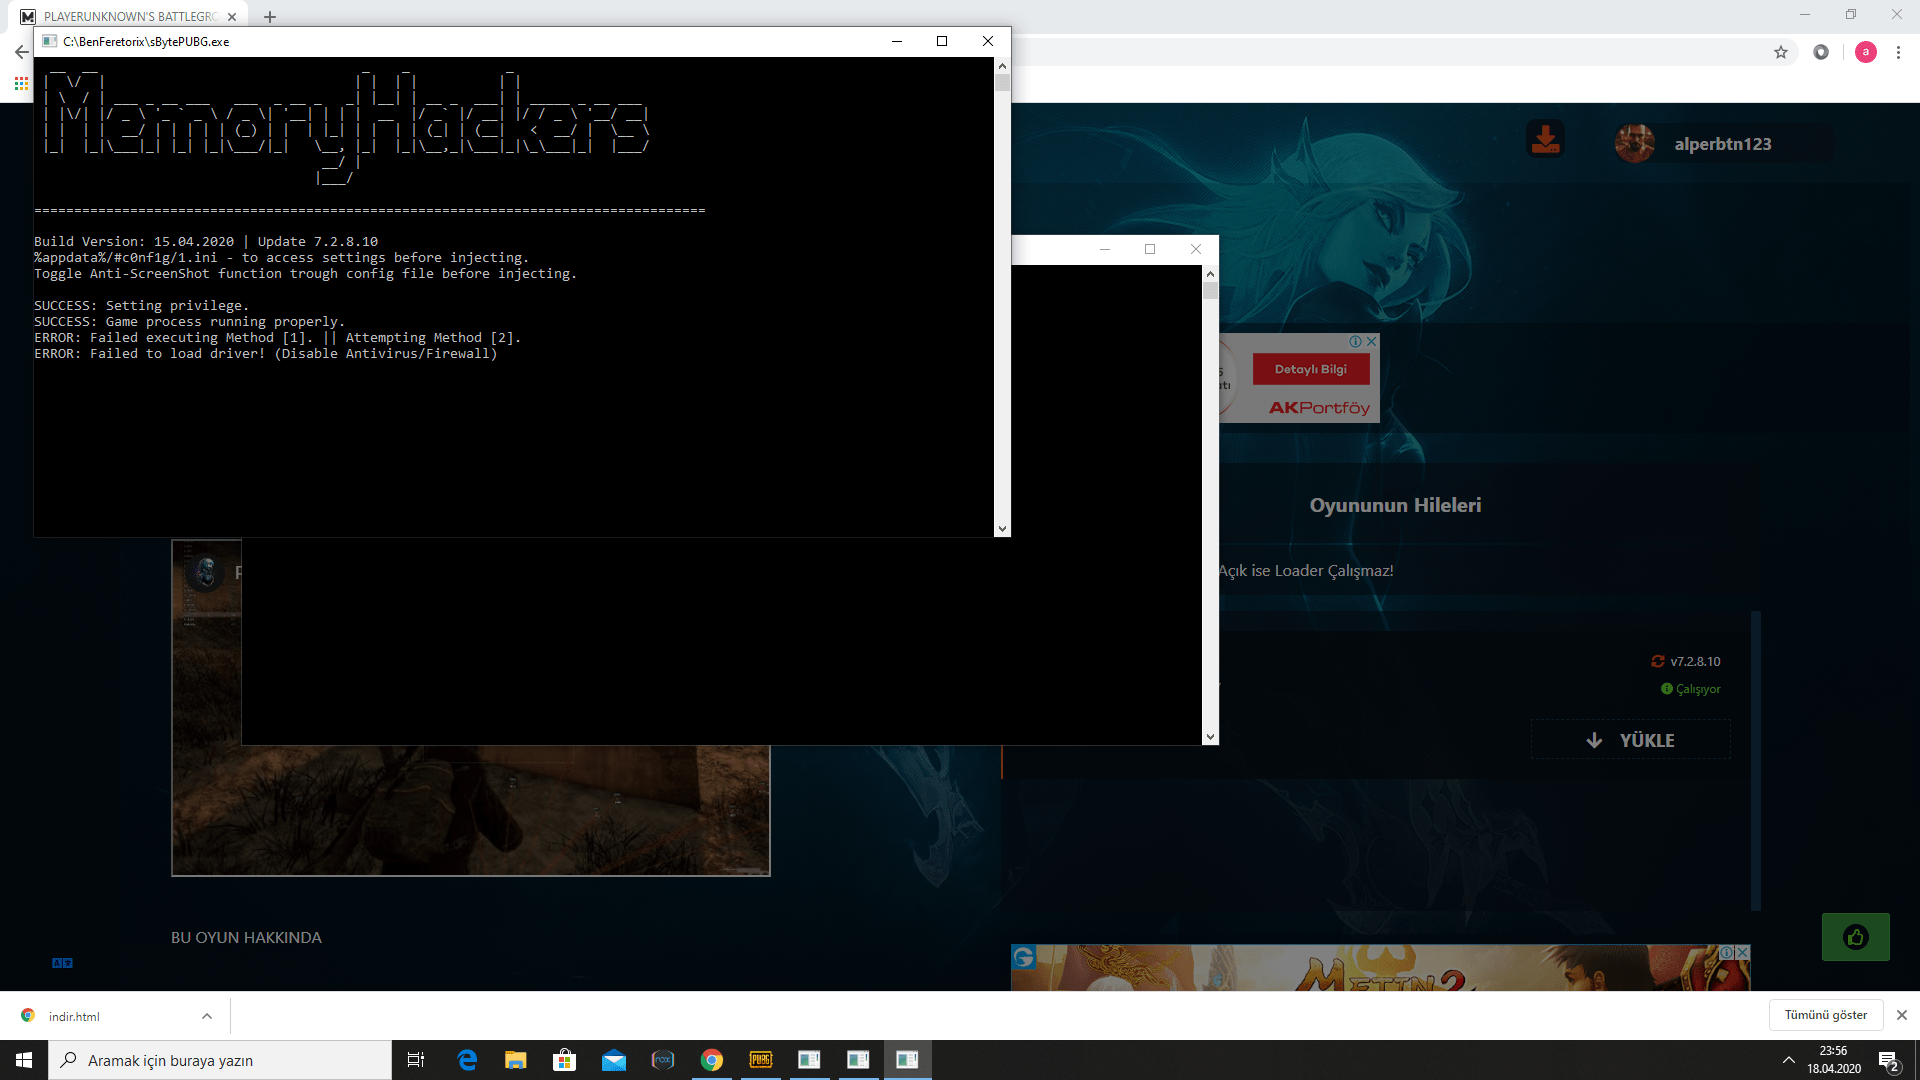The height and width of the screenshot is (1080, 1920).
Task: Click the 'Build Version: 15.04.2020' console line
Action: 206,242
